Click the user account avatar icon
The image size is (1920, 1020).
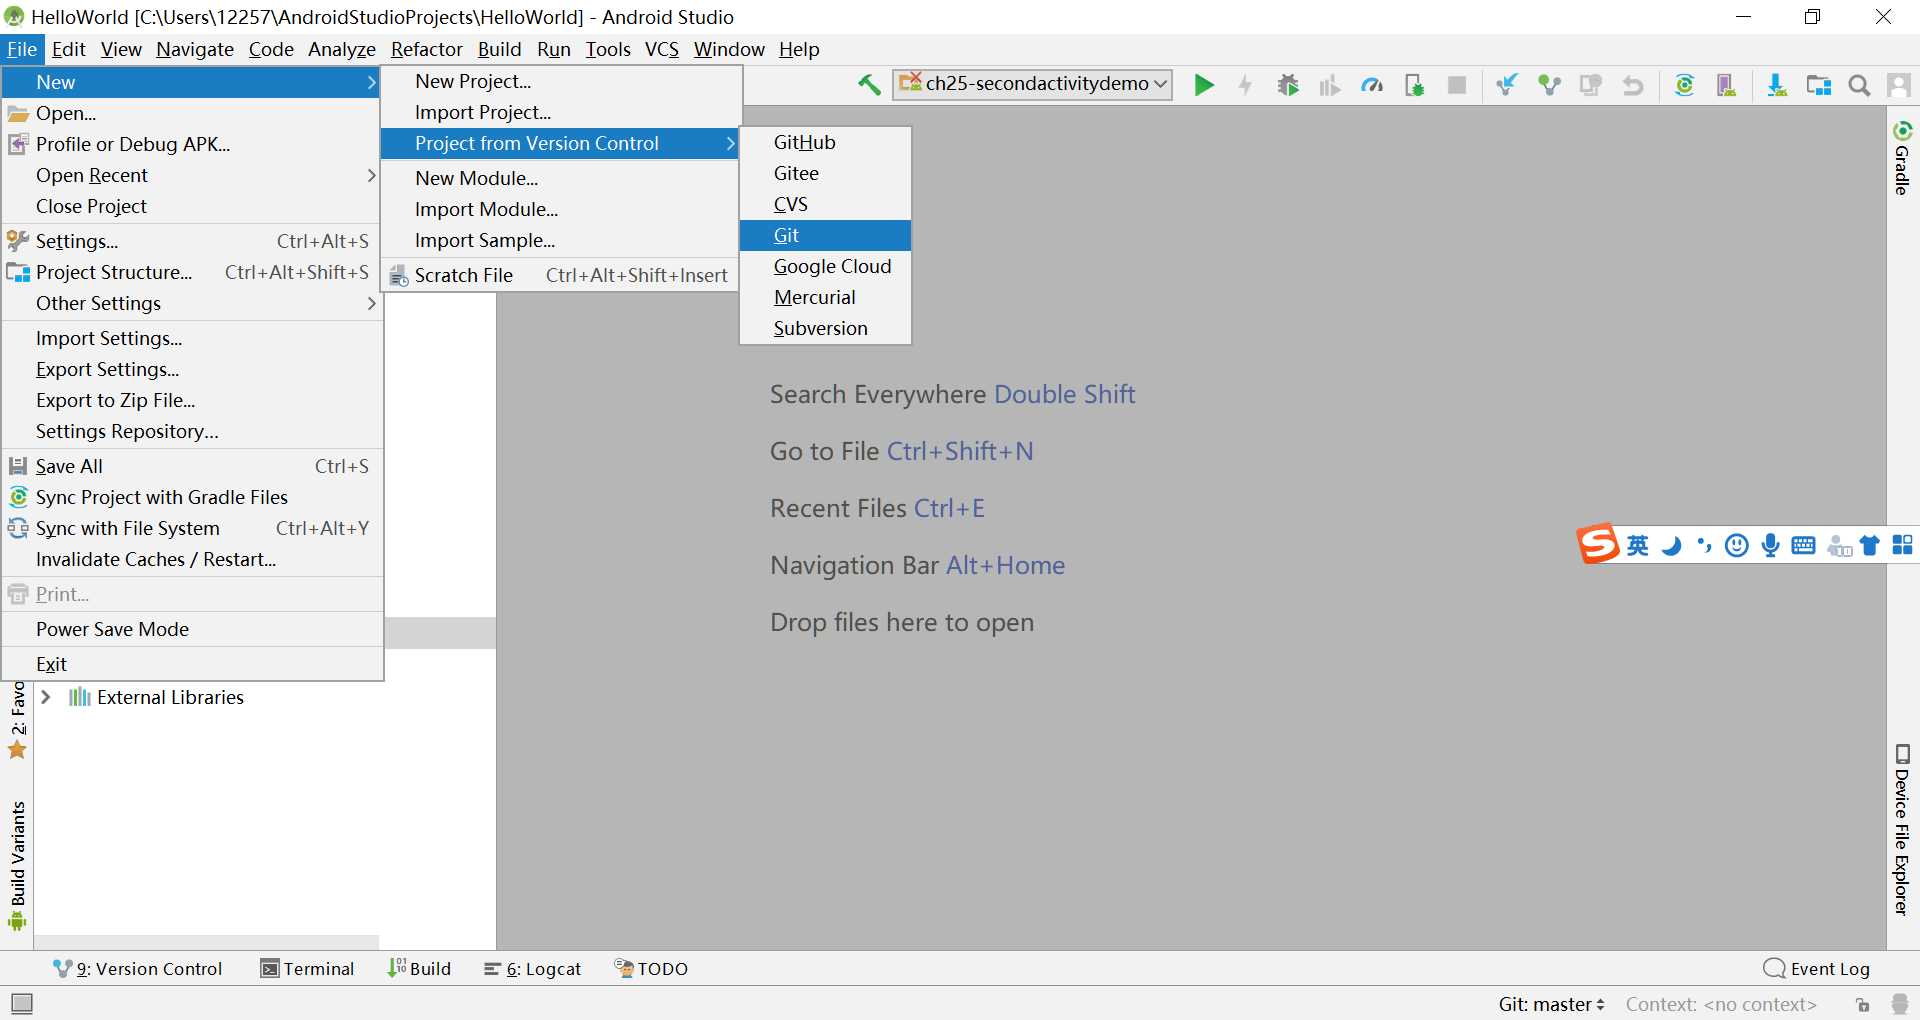pyautogui.click(x=1899, y=85)
